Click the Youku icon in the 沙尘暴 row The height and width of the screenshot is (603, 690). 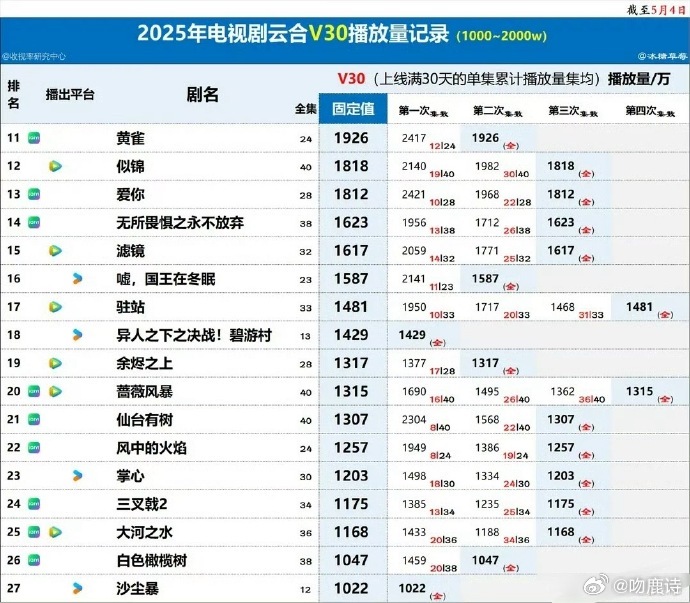[77, 588]
